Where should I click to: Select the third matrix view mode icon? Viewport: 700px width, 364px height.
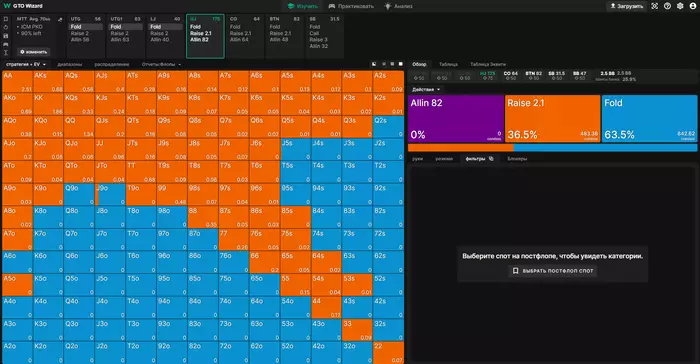392,64
